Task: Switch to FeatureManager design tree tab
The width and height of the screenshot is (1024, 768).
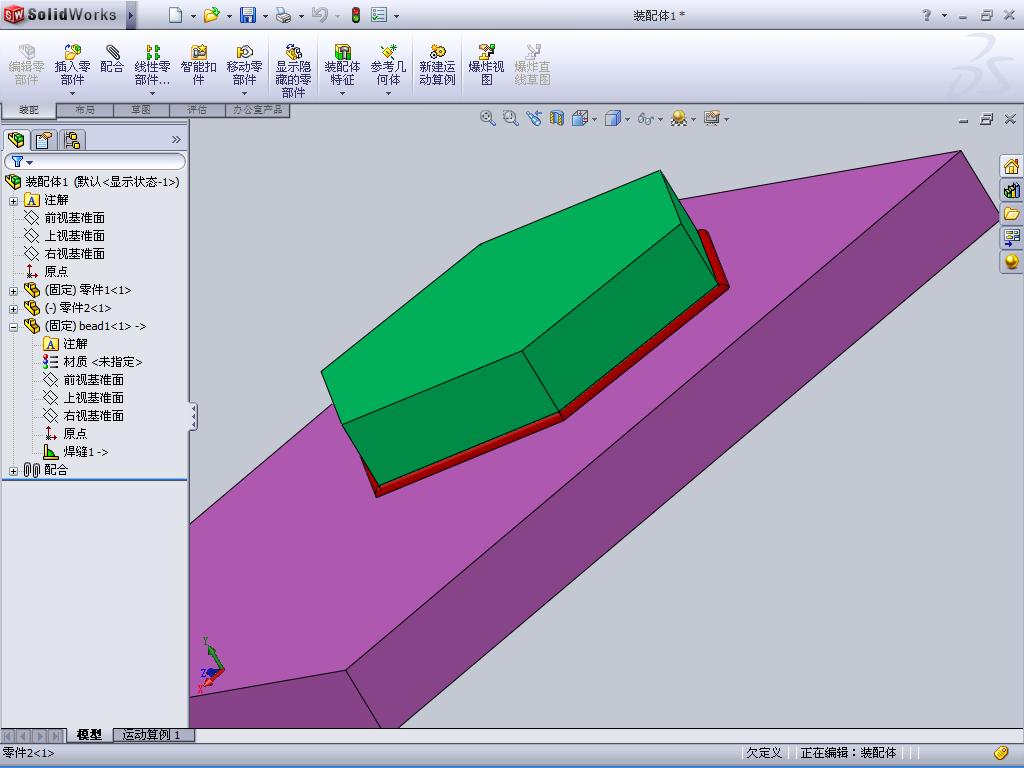Action: (16, 139)
